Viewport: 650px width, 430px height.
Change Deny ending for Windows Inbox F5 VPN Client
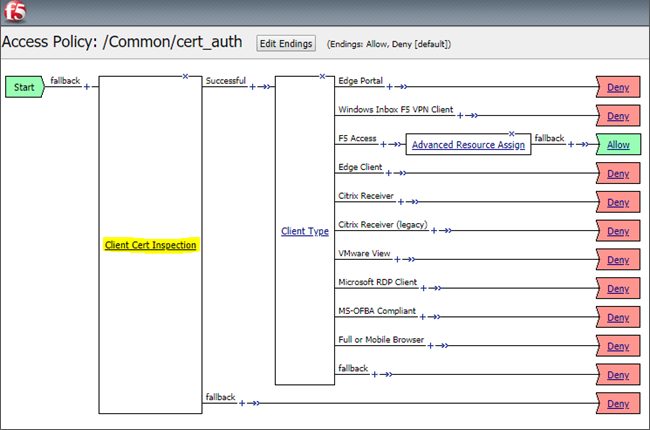tap(618, 116)
